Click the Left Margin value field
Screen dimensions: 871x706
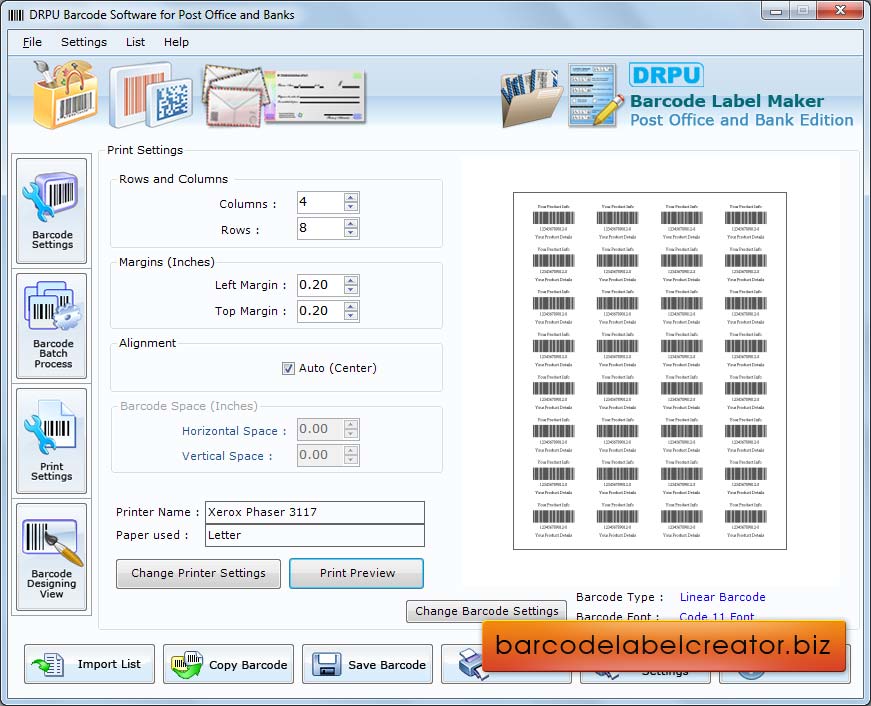[321, 285]
